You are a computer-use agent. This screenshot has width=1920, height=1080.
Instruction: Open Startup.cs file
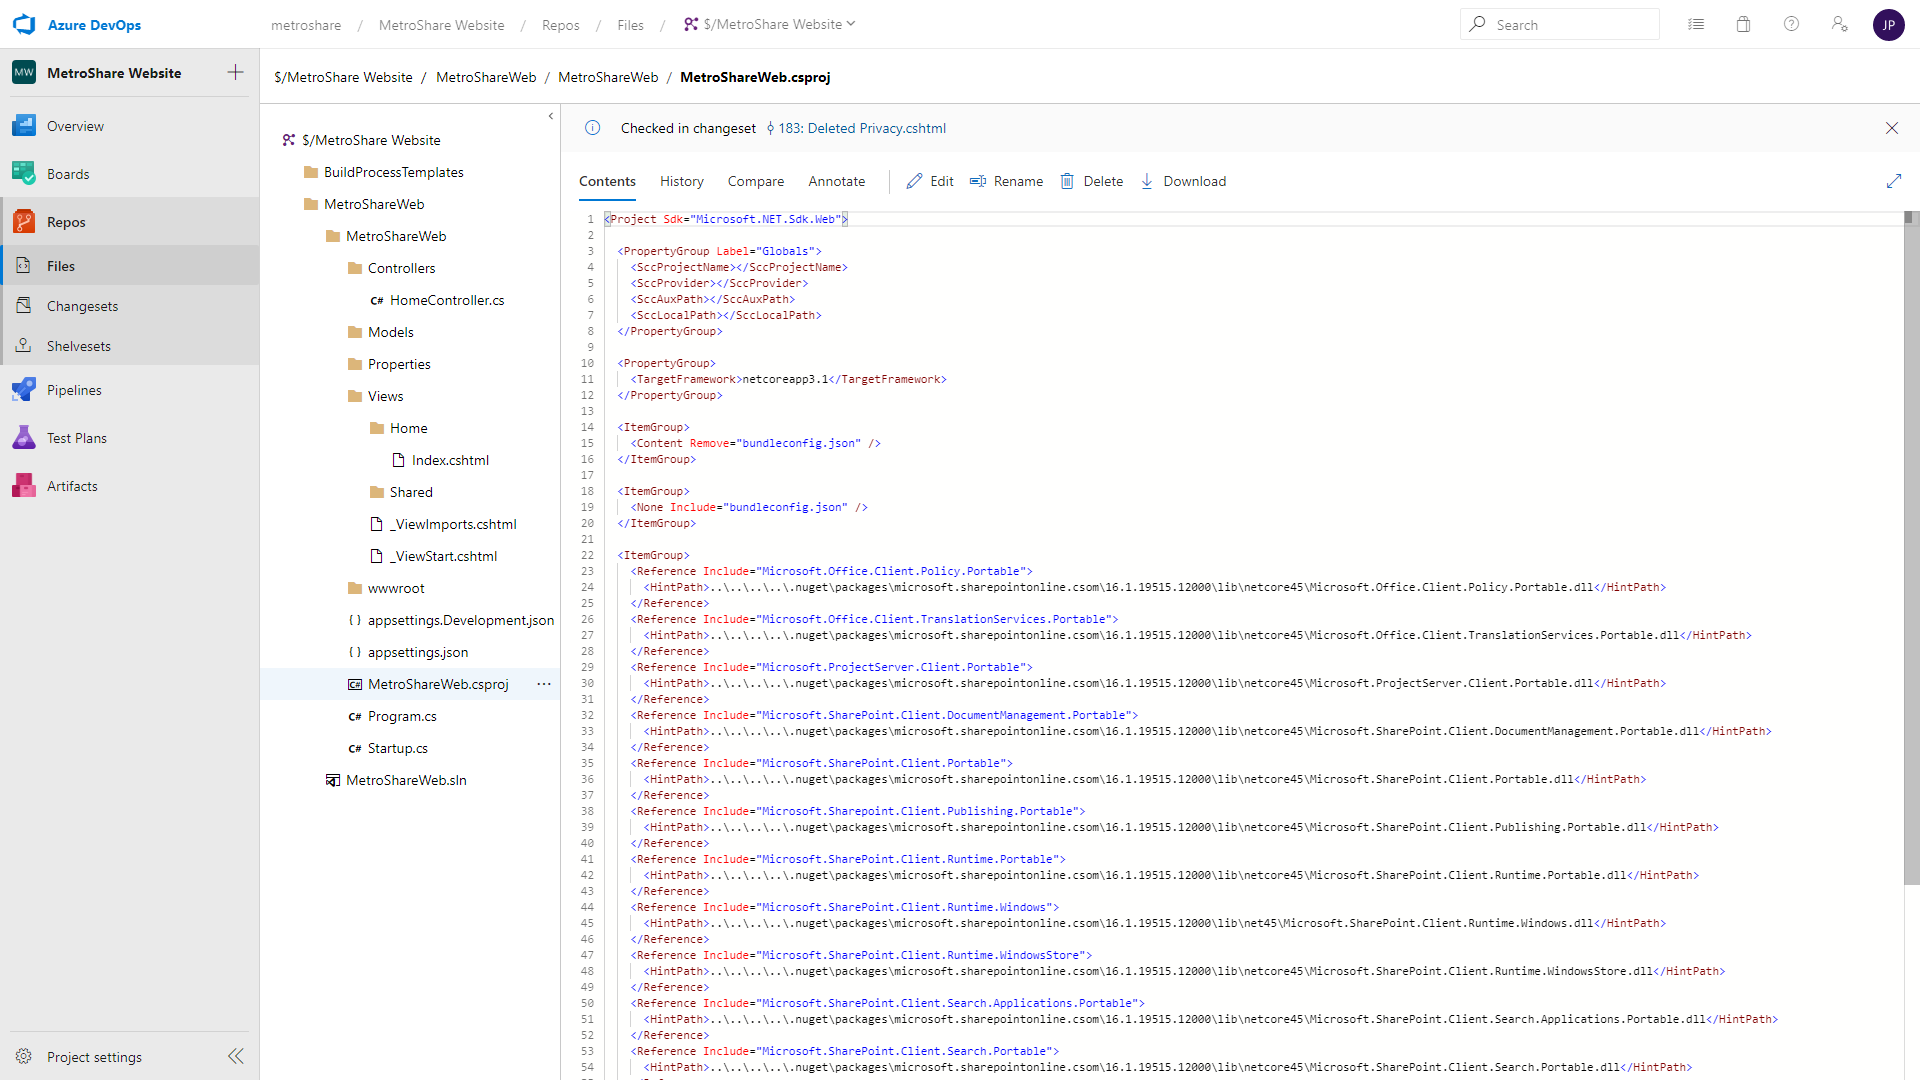tap(397, 748)
